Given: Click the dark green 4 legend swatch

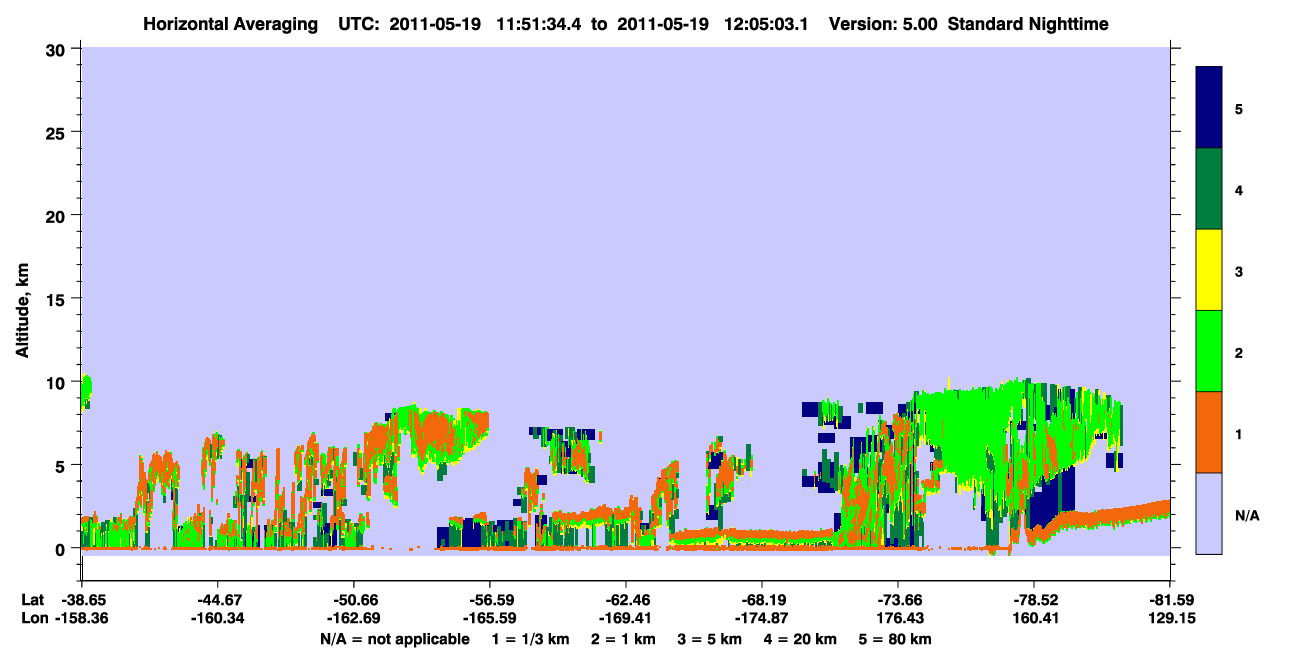Looking at the screenshot, I should point(1209,189).
